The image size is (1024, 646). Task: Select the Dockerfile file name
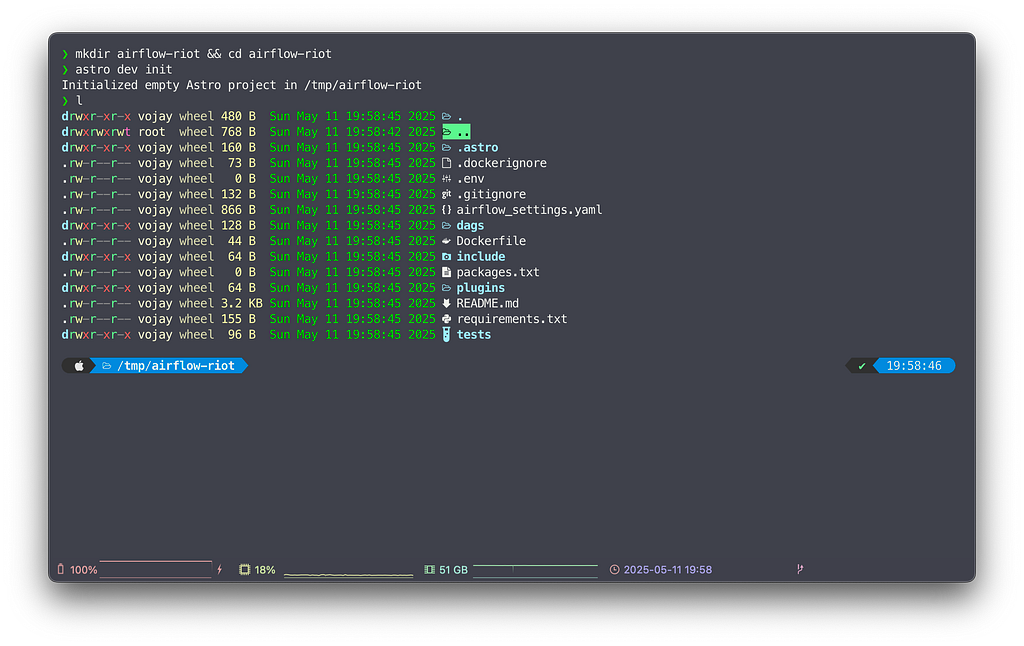coord(491,241)
